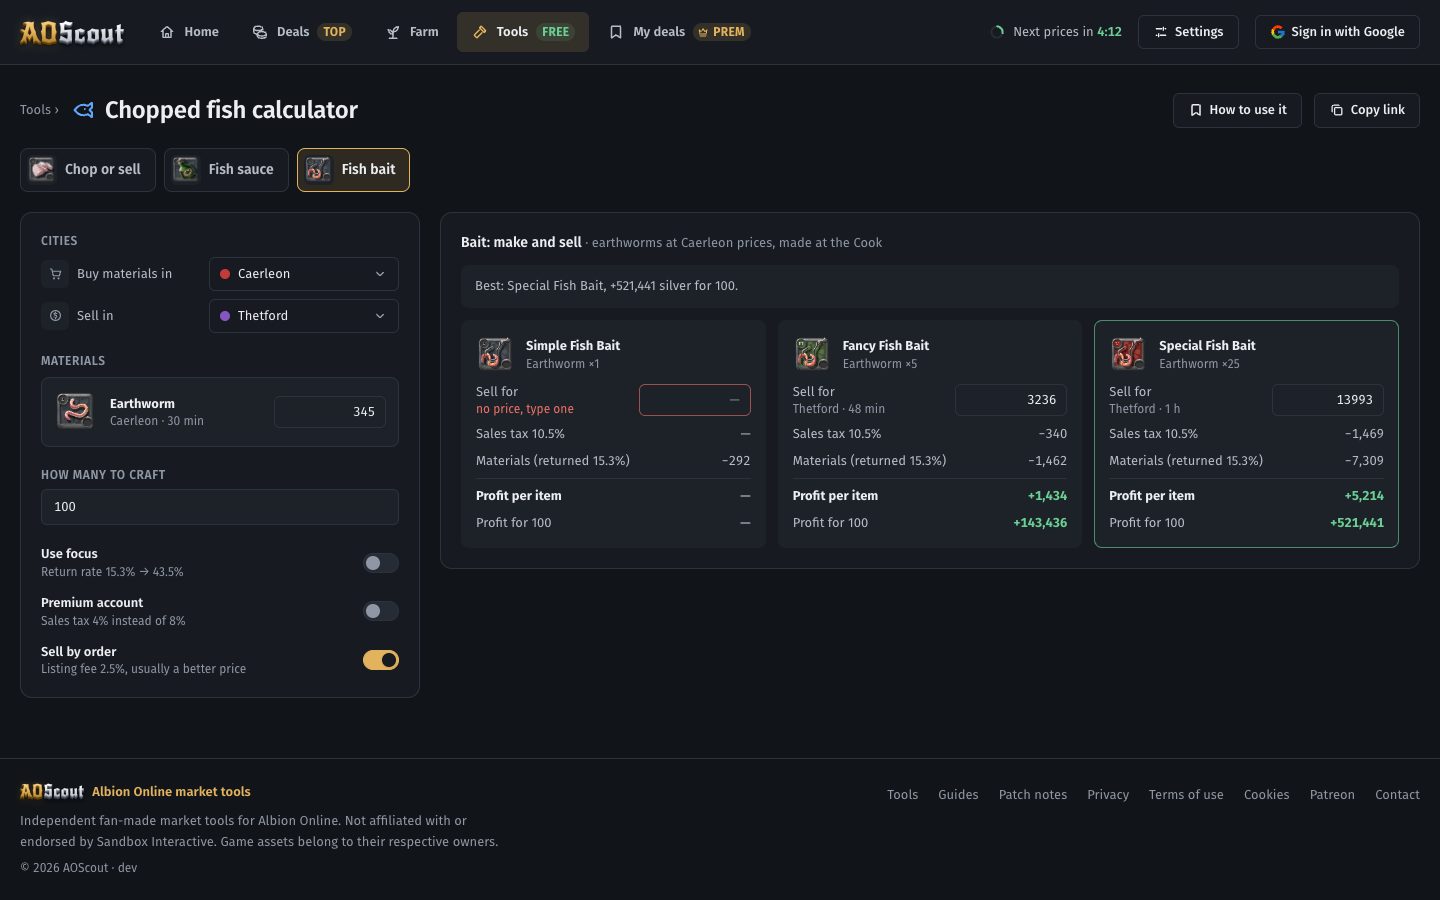The width and height of the screenshot is (1440, 900).
Task: Enable the Premium account toggle
Action: click(x=380, y=611)
